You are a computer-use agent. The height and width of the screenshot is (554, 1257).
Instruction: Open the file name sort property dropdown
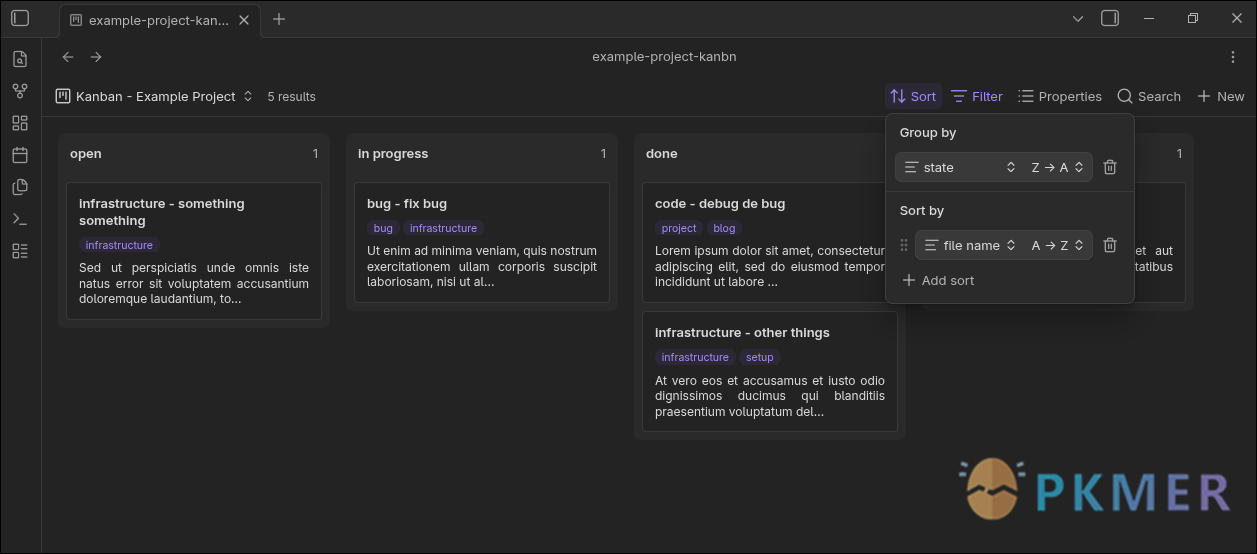[x=970, y=245]
